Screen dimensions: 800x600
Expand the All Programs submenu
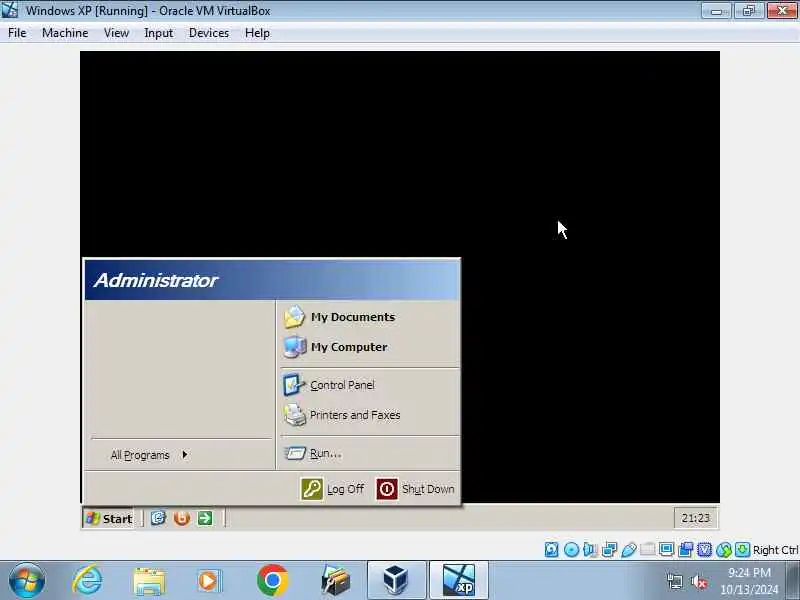coord(149,455)
